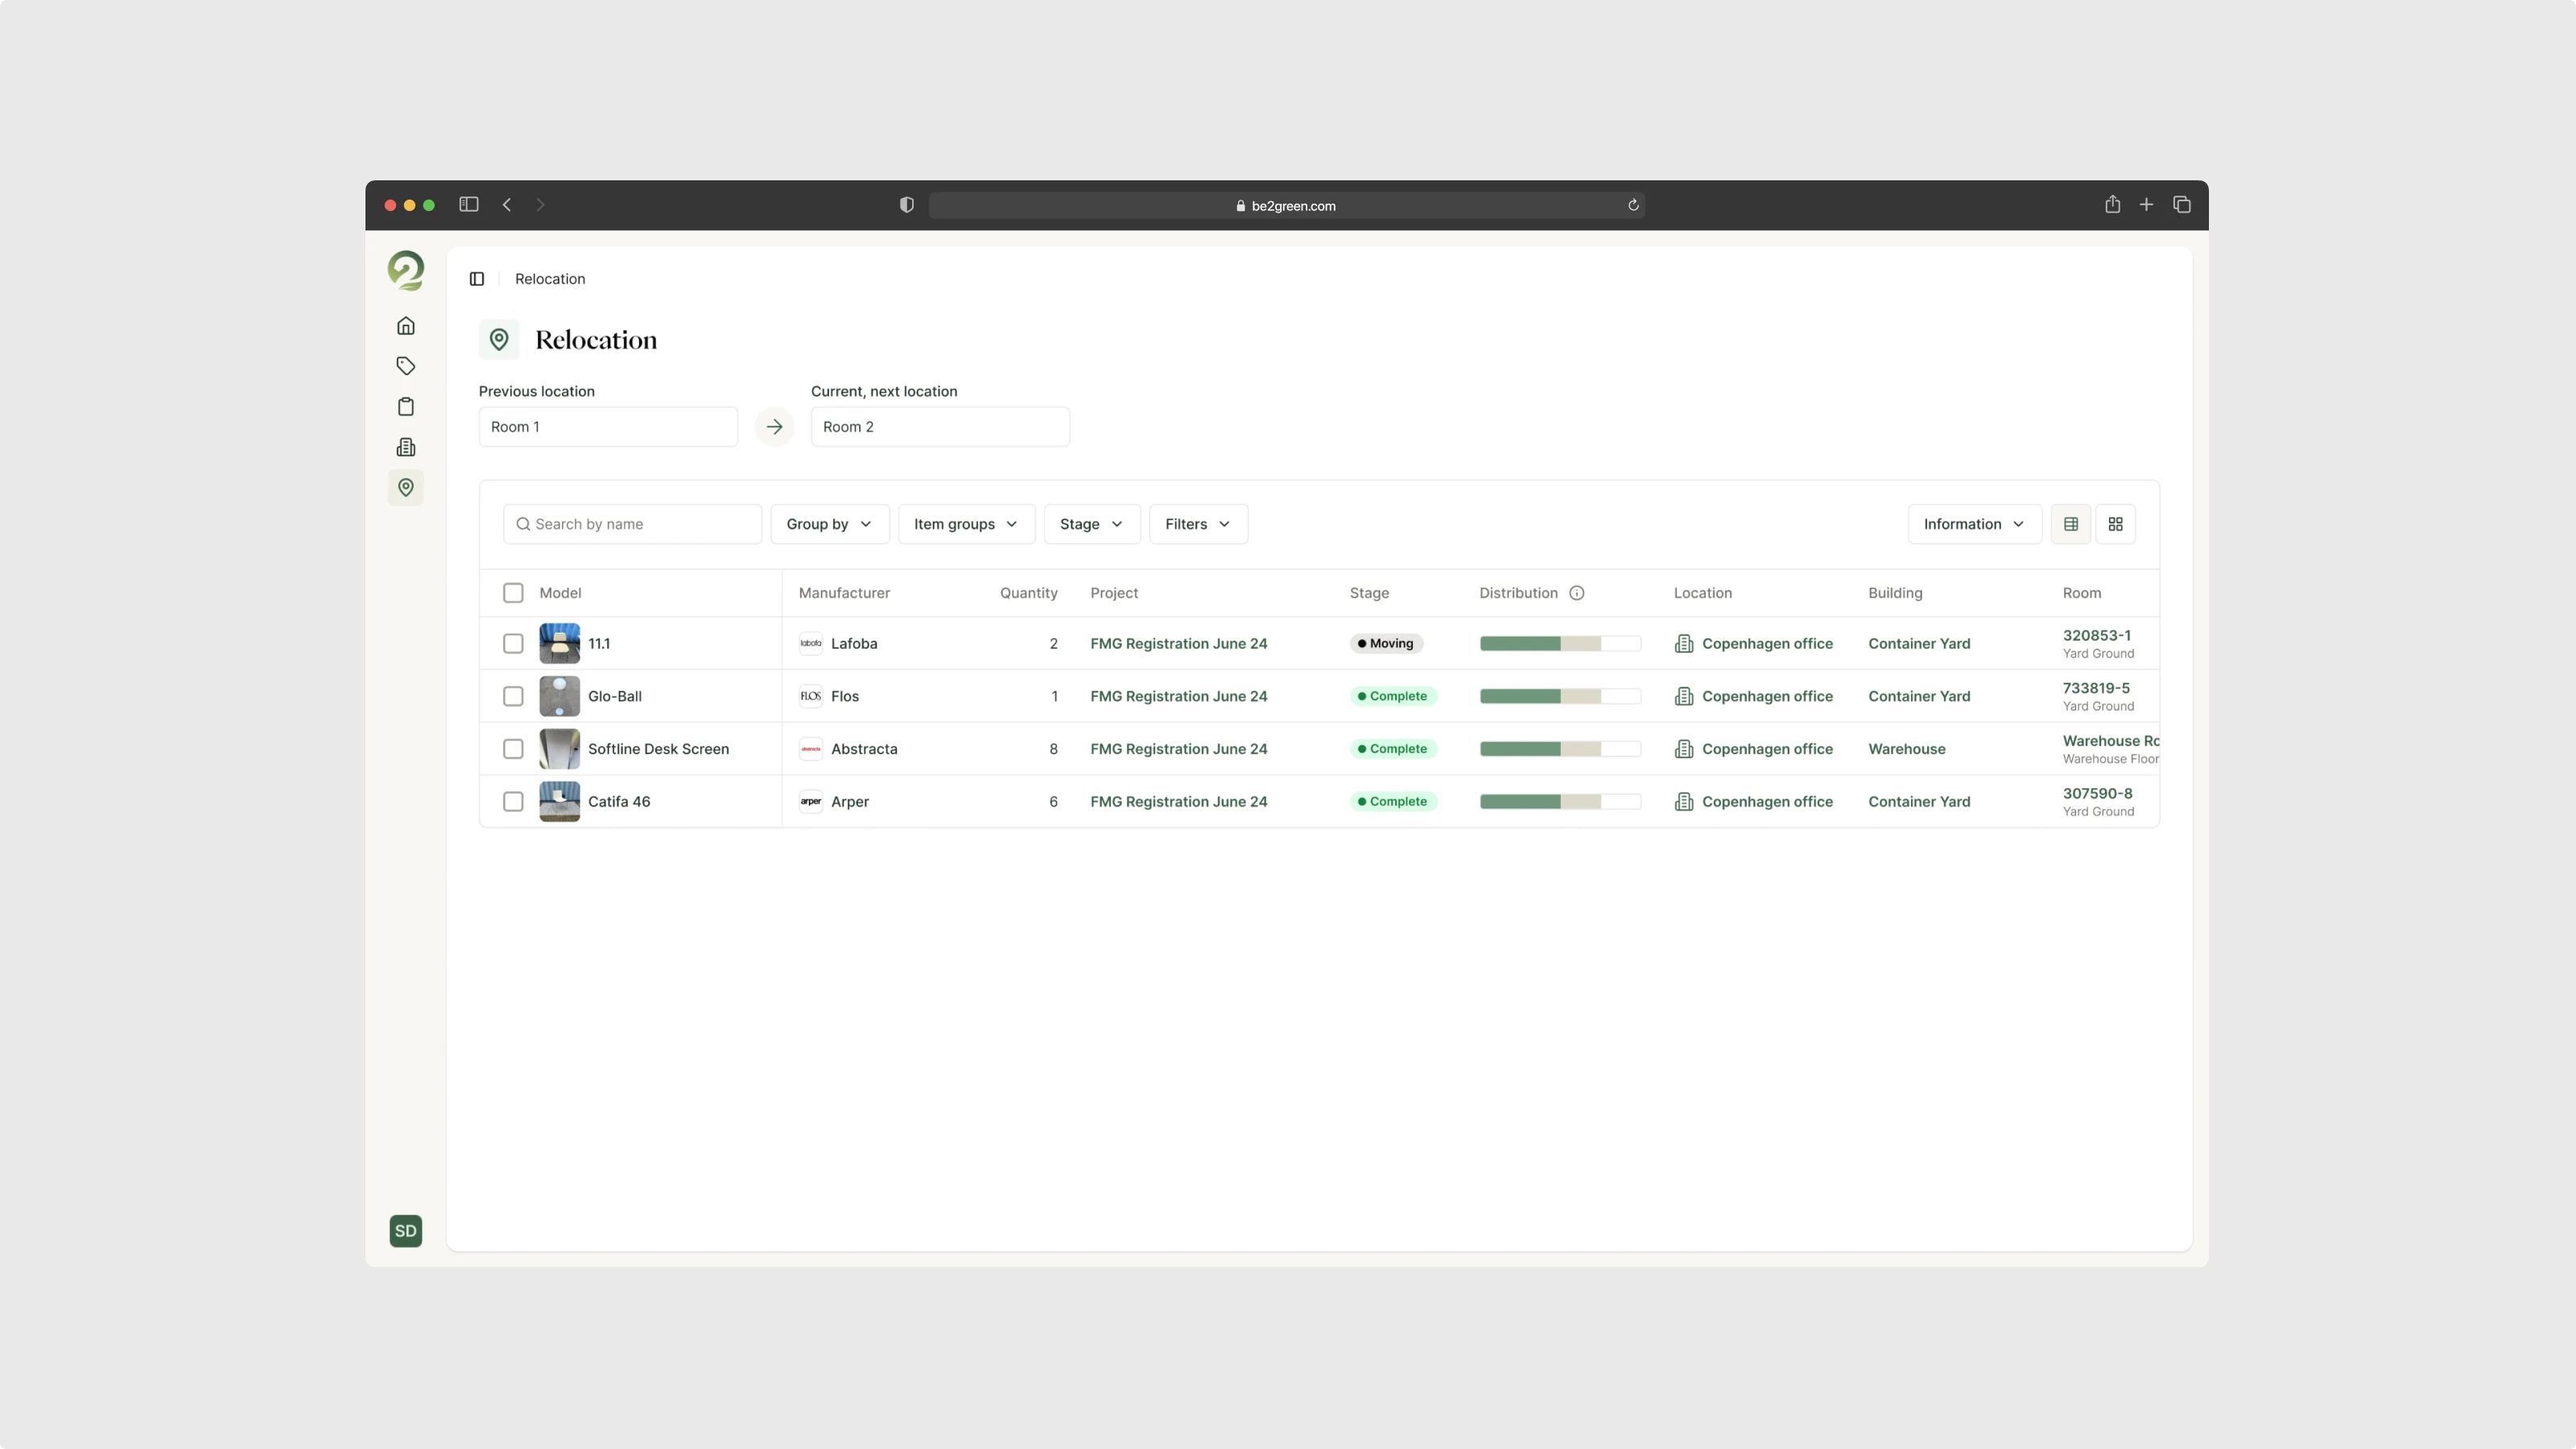The width and height of the screenshot is (2576, 1449).
Task: Tick the Catifa 46 row checkbox
Action: [x=513, y=802]
